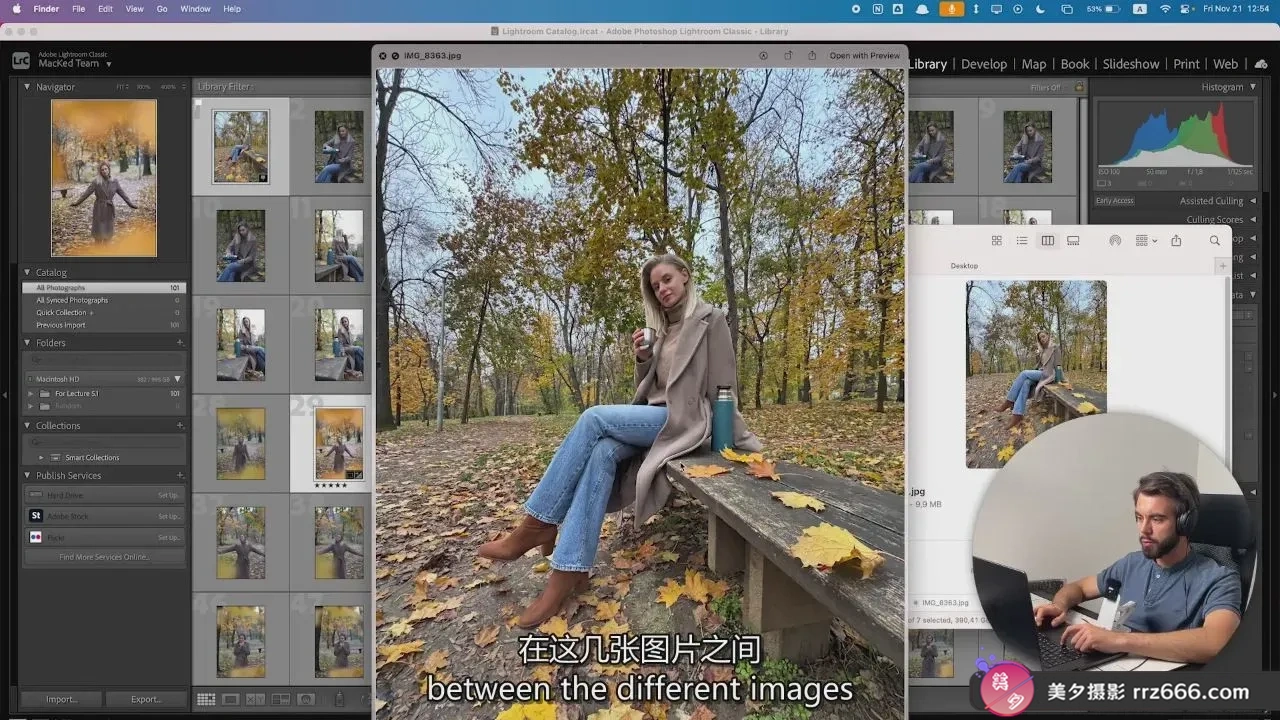Open AirDrop in the Finder toolbar
This screenshot has height=720, width=1280.
click(1115, 241)
